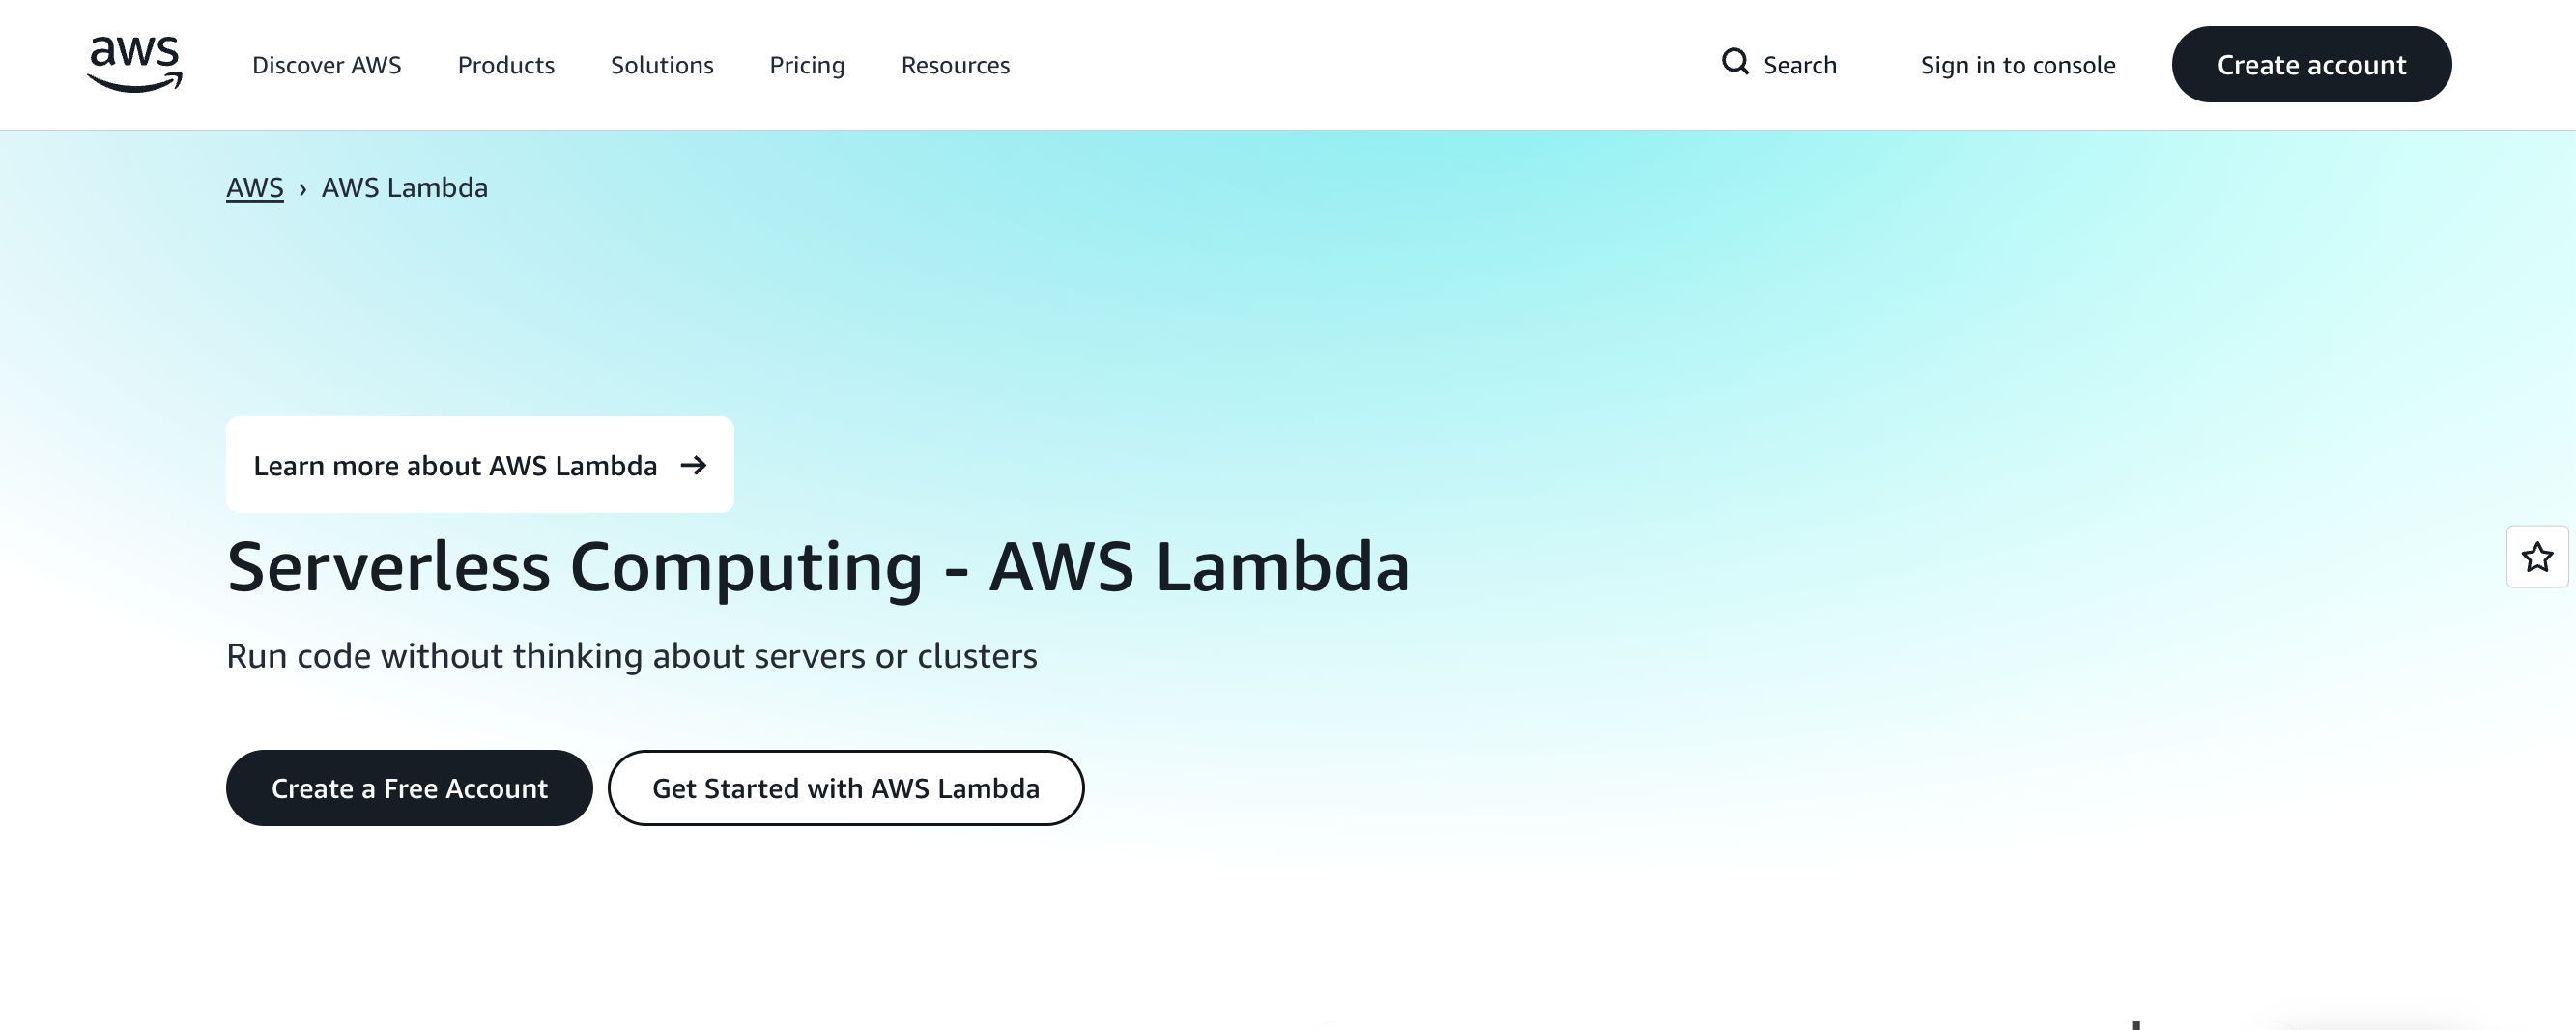Click the Serverless Computing - AWS Lambda heading
2576x1030 pixels.
click(x=817, y=567)
